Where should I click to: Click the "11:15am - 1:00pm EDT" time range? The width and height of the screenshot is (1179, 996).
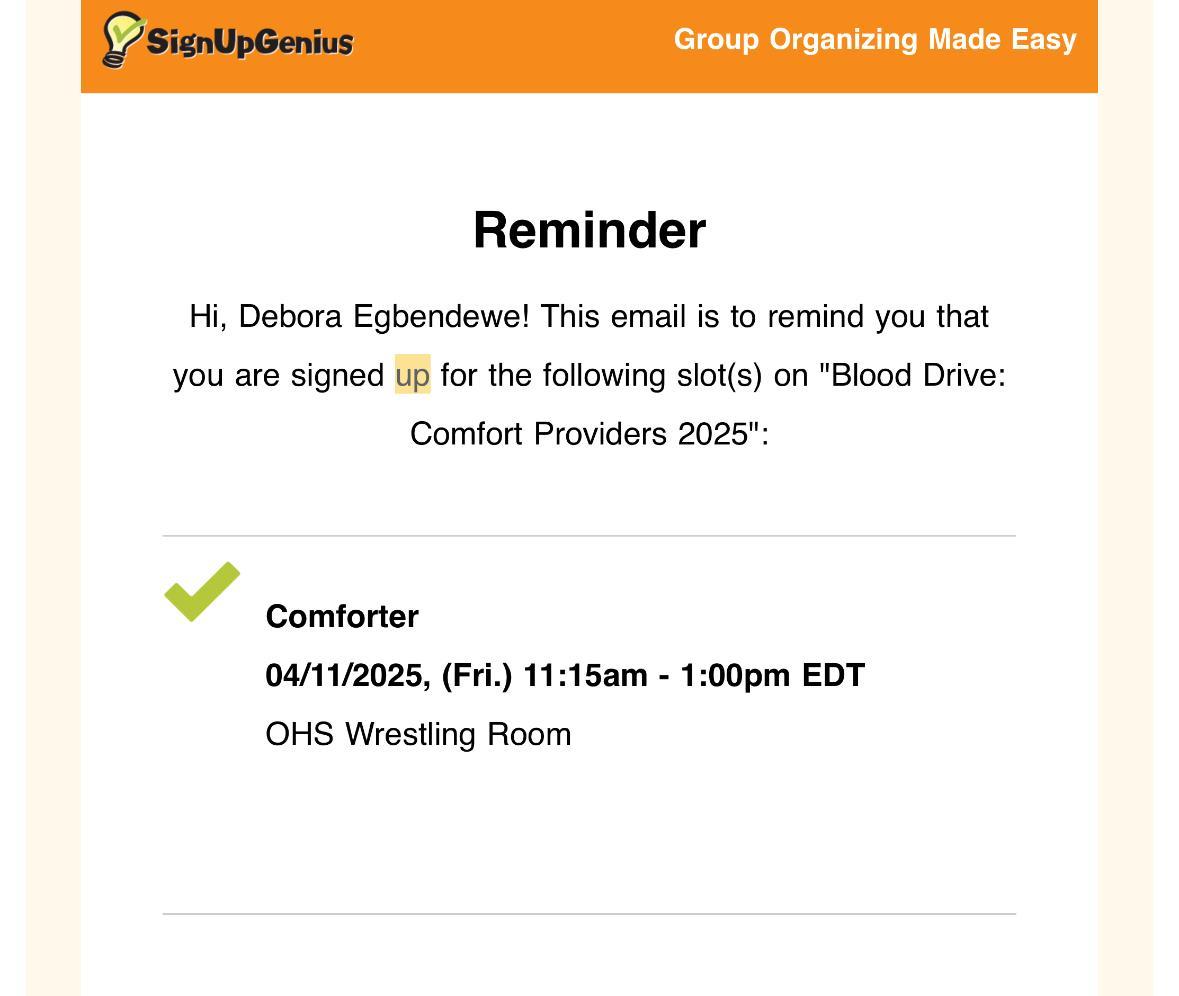point(693,676)
